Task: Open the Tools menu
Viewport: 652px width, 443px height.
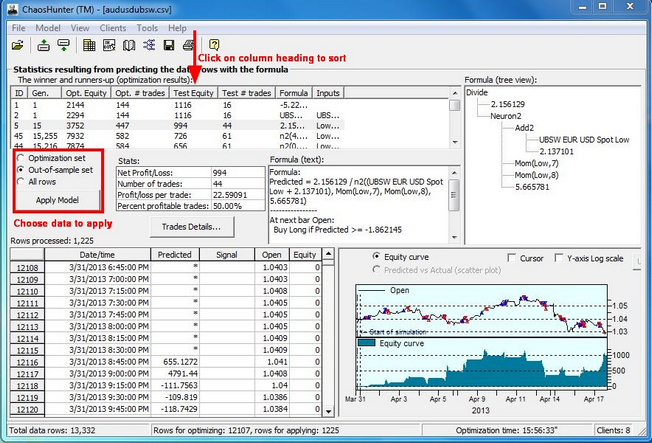Action: click(x=147, y=28)
